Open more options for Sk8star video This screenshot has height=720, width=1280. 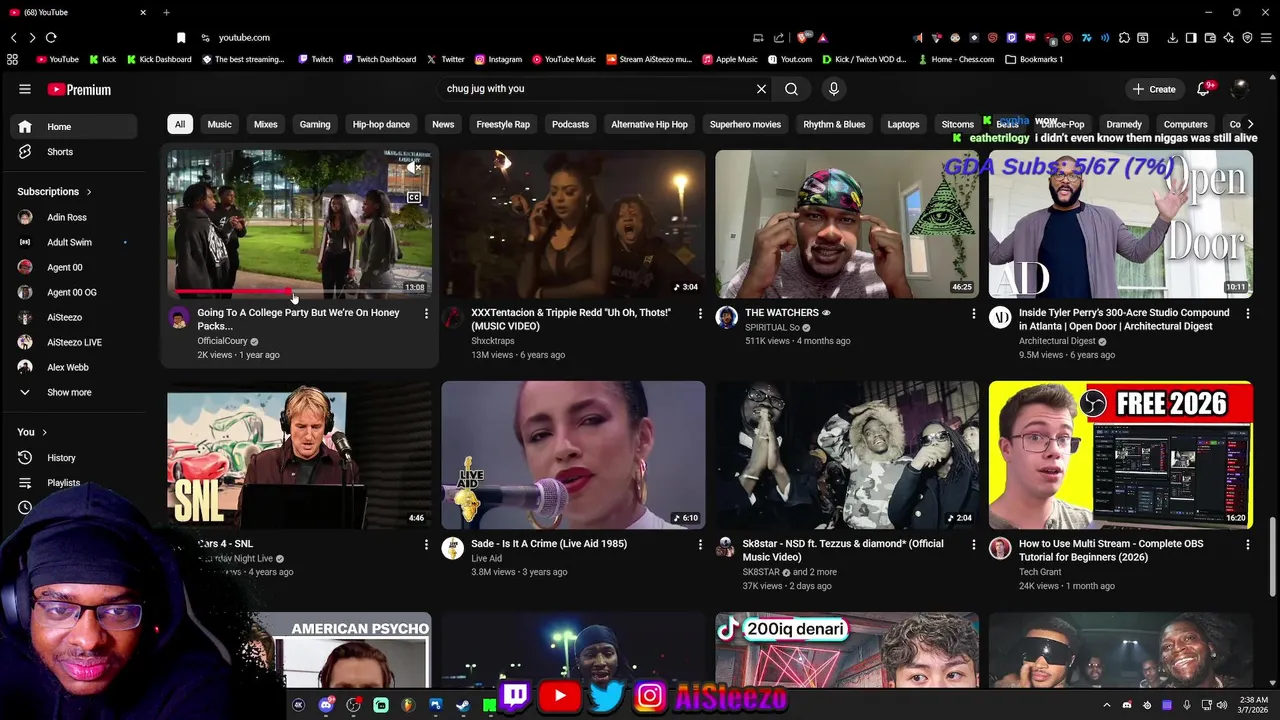coord(974,545)
